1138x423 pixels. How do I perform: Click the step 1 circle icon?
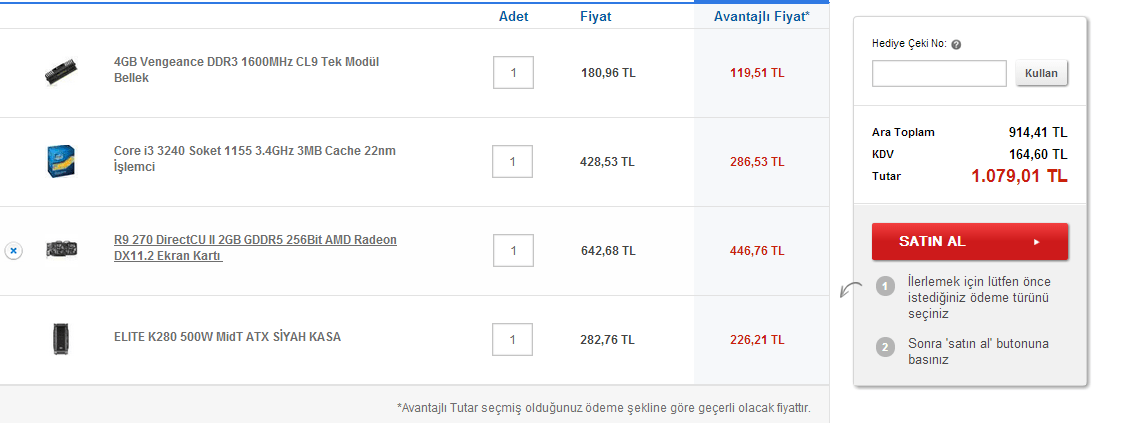click(885, 287)
